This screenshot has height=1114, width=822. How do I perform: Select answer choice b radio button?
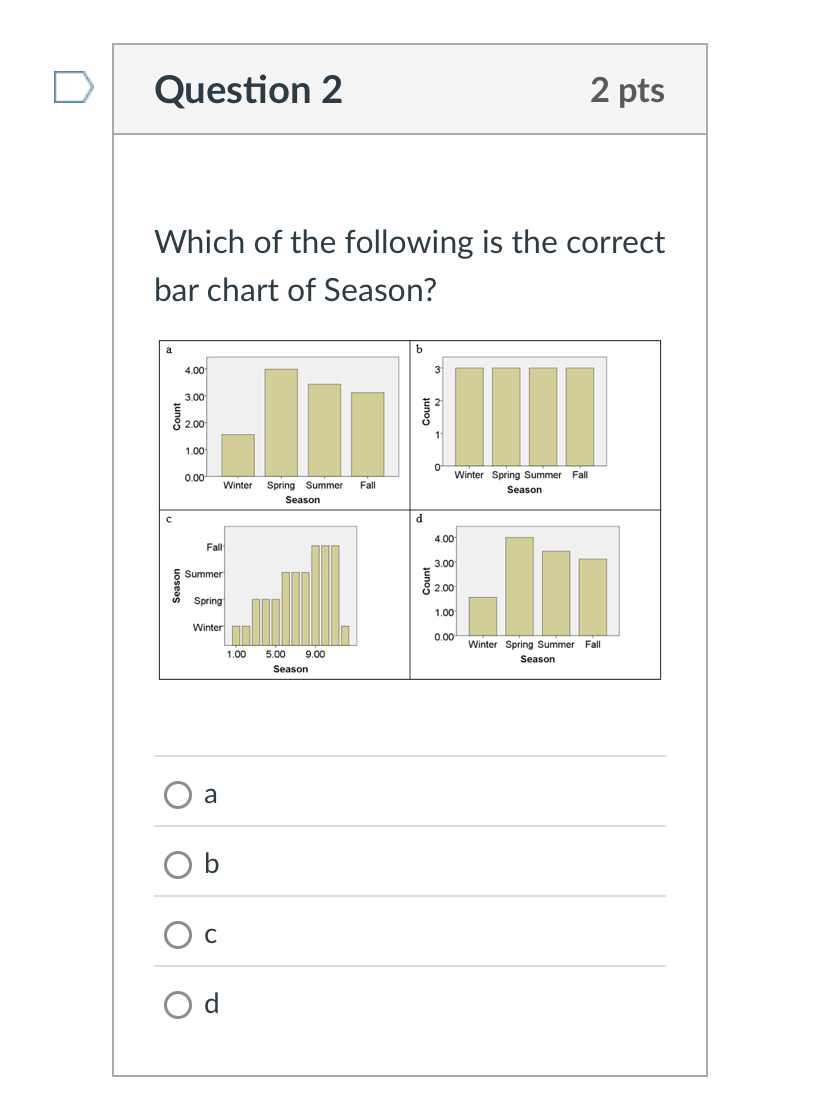[x=178, y=864]
